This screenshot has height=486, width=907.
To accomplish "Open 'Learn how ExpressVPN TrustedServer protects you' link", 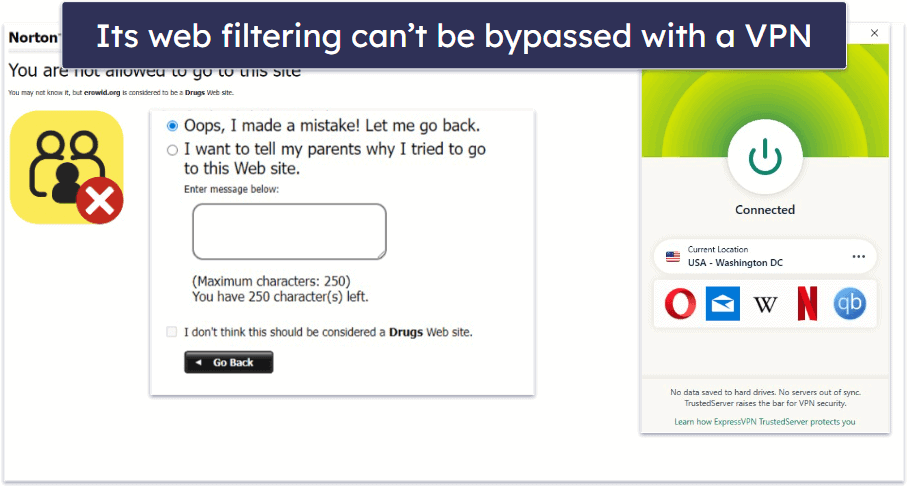I will click(x=765, y=422).
